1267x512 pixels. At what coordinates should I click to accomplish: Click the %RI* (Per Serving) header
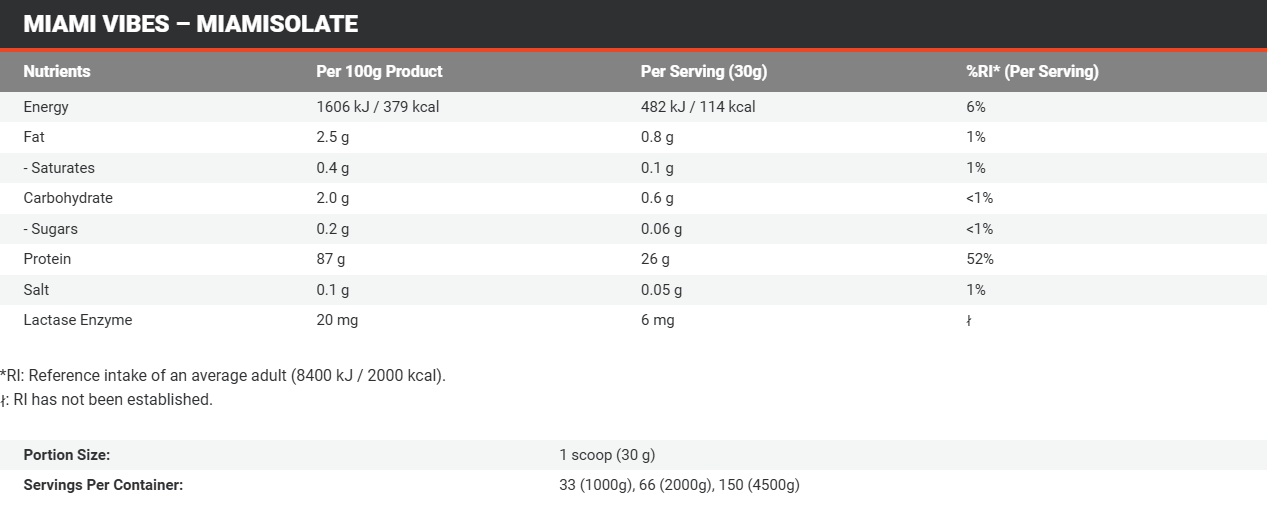tap(1032, 72)
